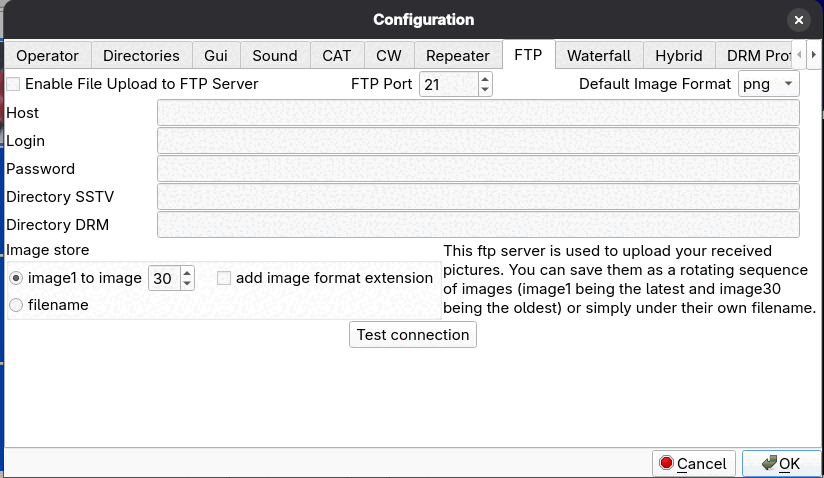
Task: Click the Password input field
Action: point(478,169)
